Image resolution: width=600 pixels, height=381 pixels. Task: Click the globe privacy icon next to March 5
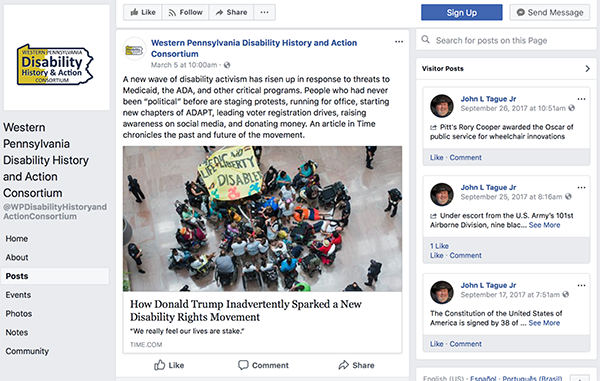[x=227, y=65]
